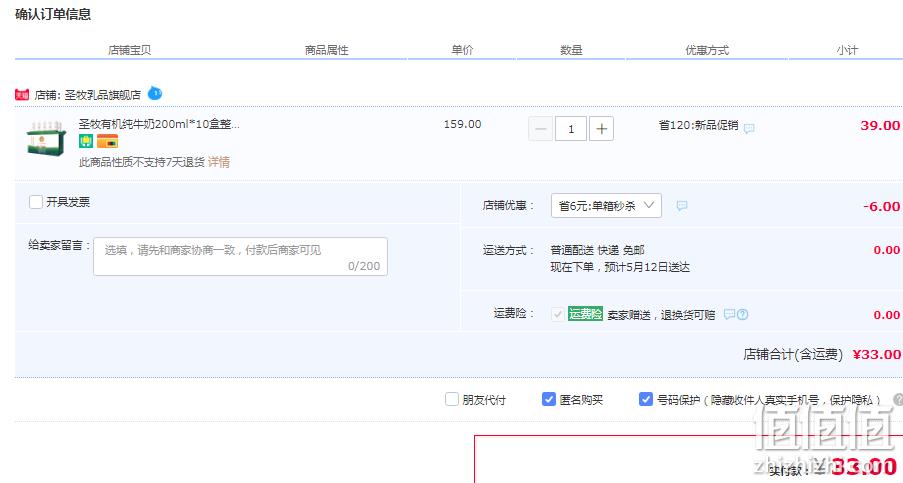
Task: Decrease quantity with the minus button
Action: (x=540, y=128)
